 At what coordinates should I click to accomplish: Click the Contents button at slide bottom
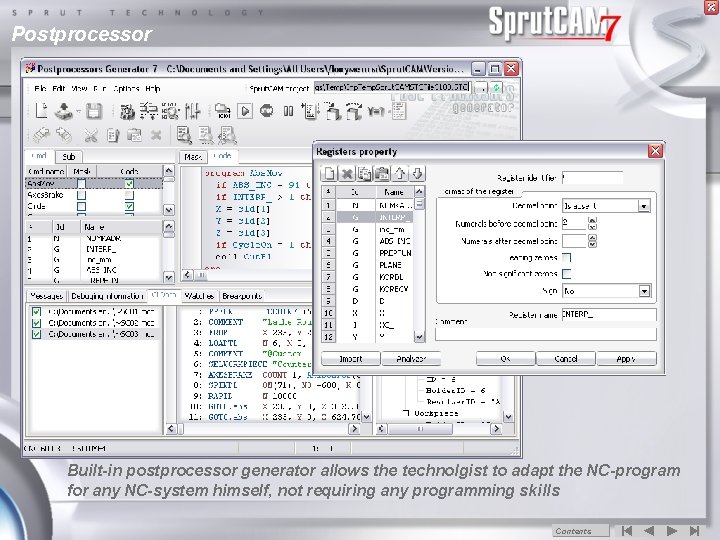(x=580, y=531)
